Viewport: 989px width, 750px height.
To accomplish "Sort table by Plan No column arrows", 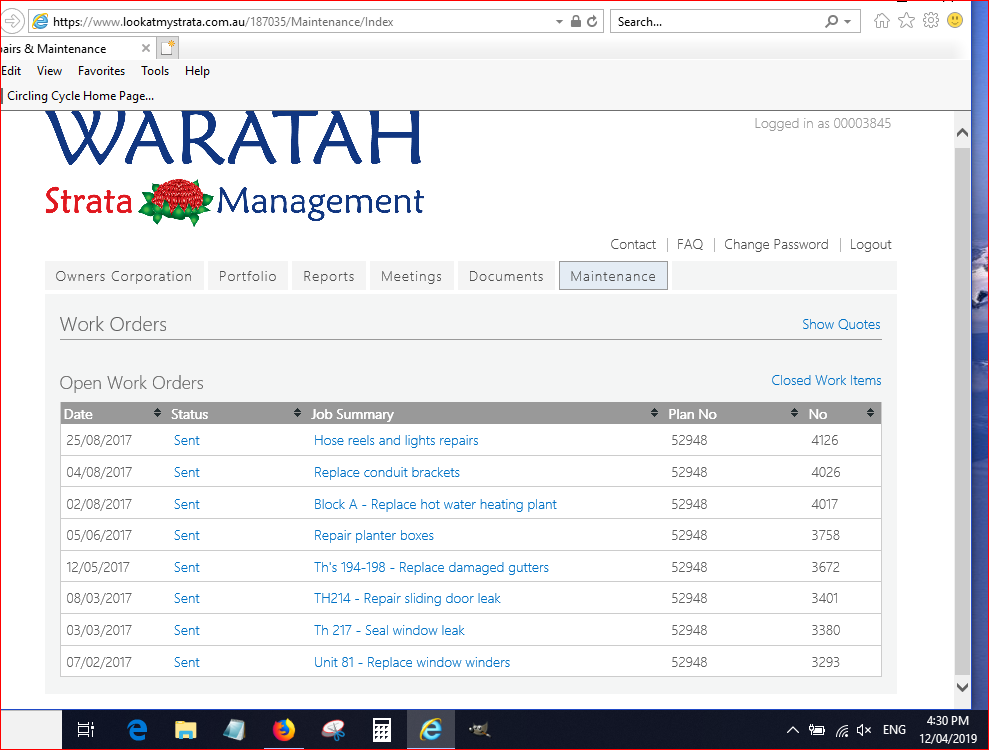I will click(x=794, y=413).
